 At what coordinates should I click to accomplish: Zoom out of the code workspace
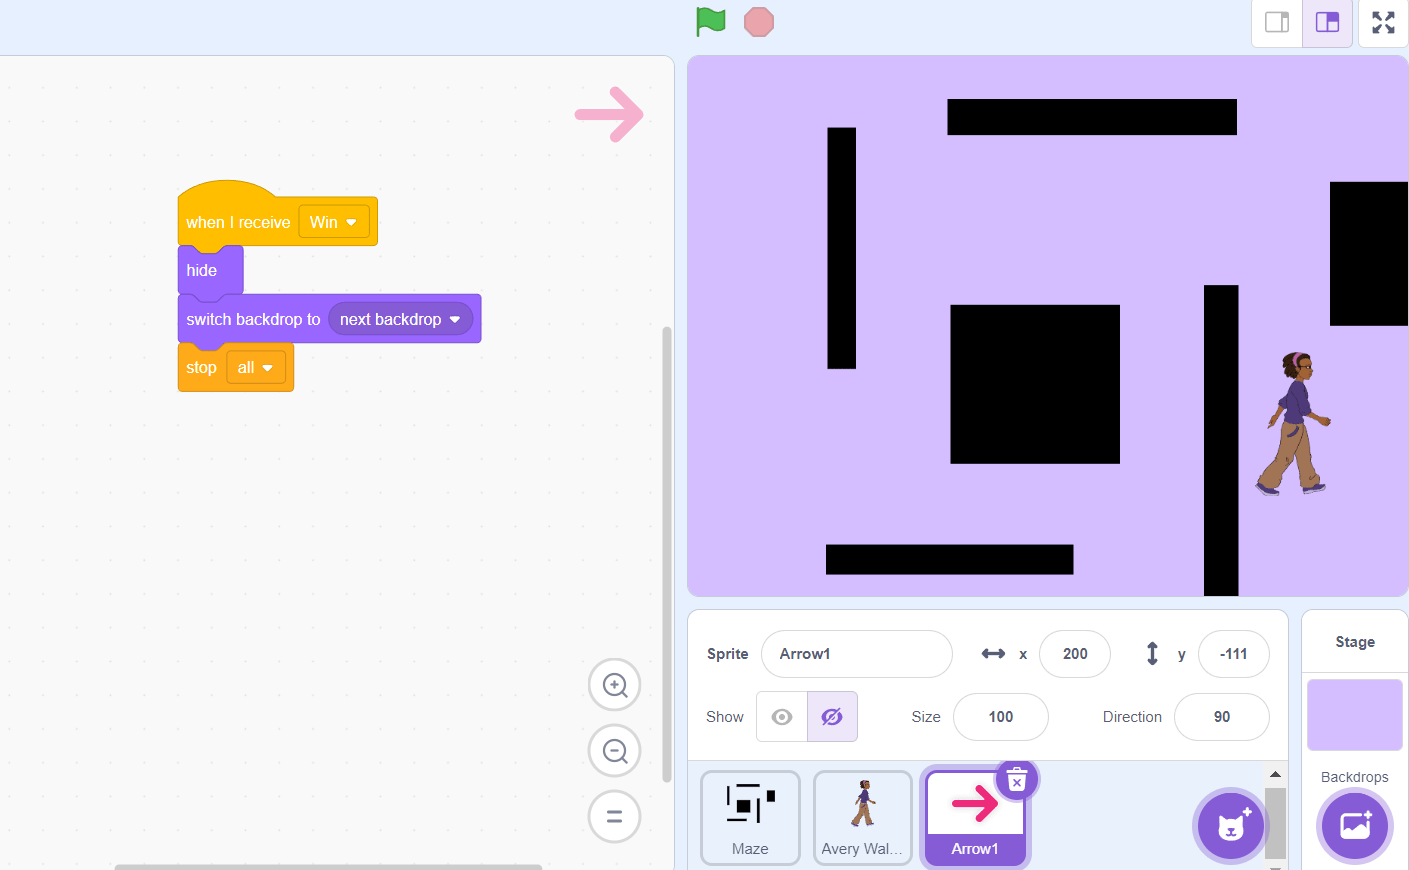tap(614, 751)
